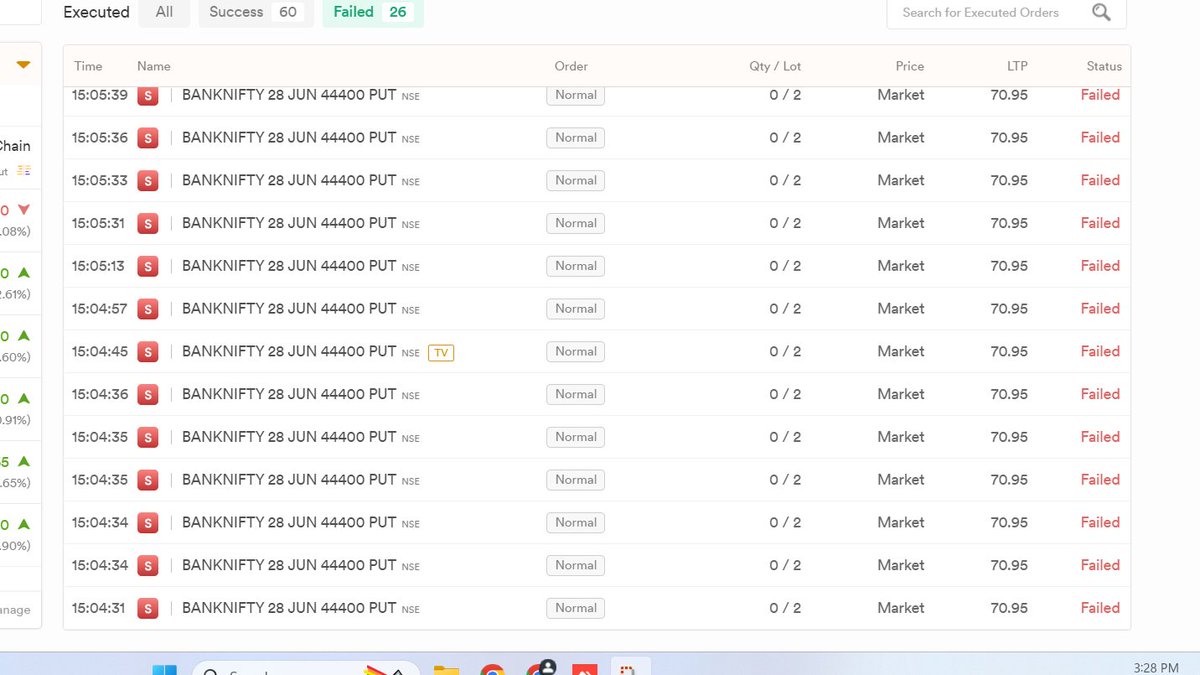Click the Failed status on the 15:05:13 row
This screenshot has width=1200, height=675.
pos(1100,266)
